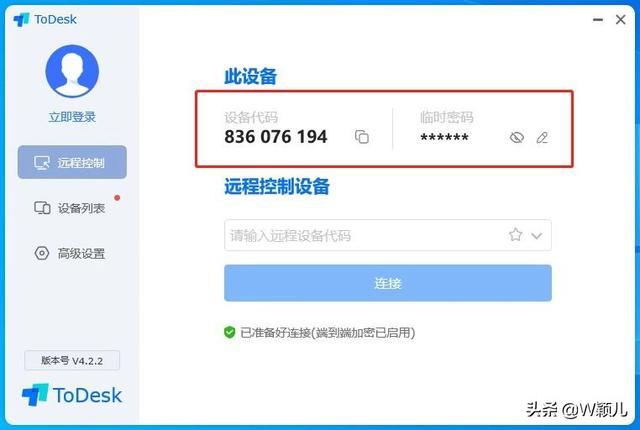The image size is (640, 430).
Task: Click the favorite star in remote code field
Action: [x=516, y=235]
